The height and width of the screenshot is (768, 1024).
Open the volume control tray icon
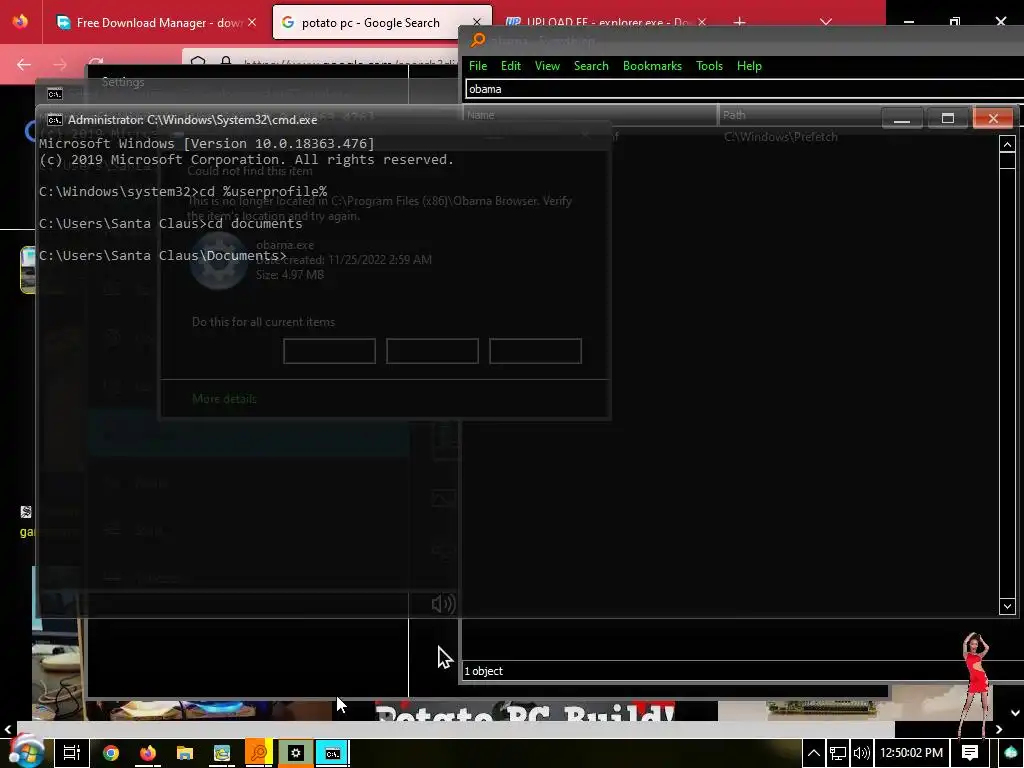[861, 753]
